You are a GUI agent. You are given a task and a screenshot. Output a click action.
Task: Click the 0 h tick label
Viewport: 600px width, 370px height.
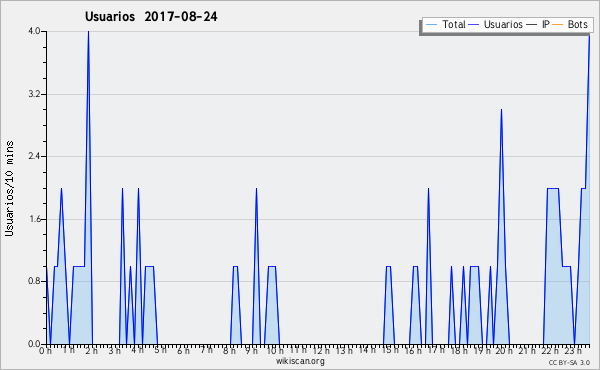pyautogui.click(x=45, y=350)
